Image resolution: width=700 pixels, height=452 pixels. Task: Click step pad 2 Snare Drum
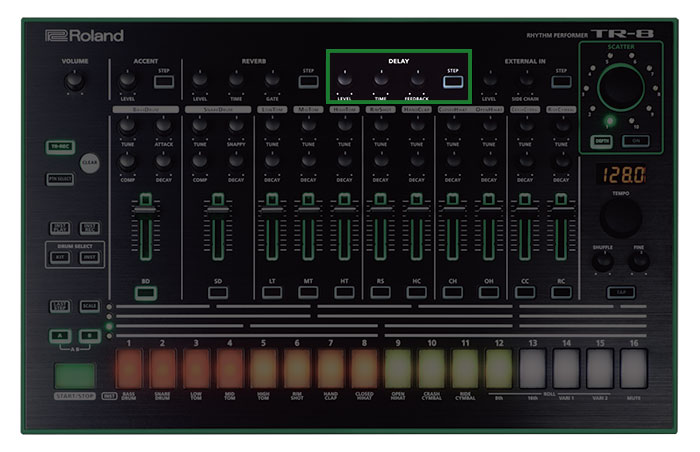[x=162, y=368]
